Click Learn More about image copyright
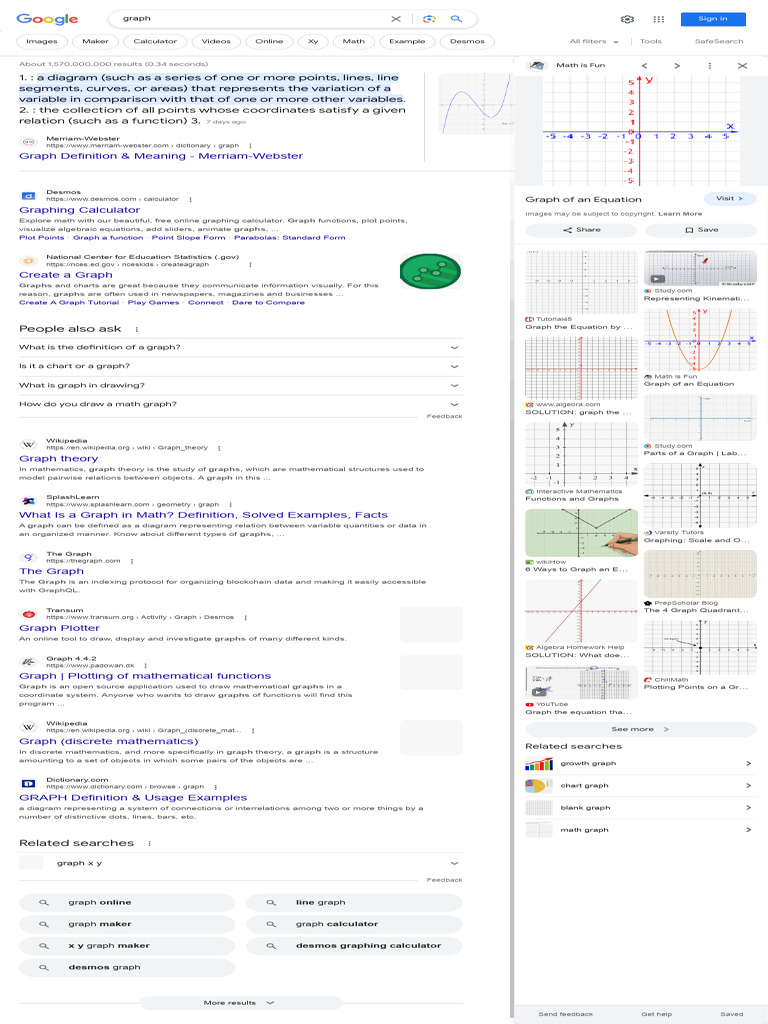Screen dimensions: 768x1024 click(680, 214)
